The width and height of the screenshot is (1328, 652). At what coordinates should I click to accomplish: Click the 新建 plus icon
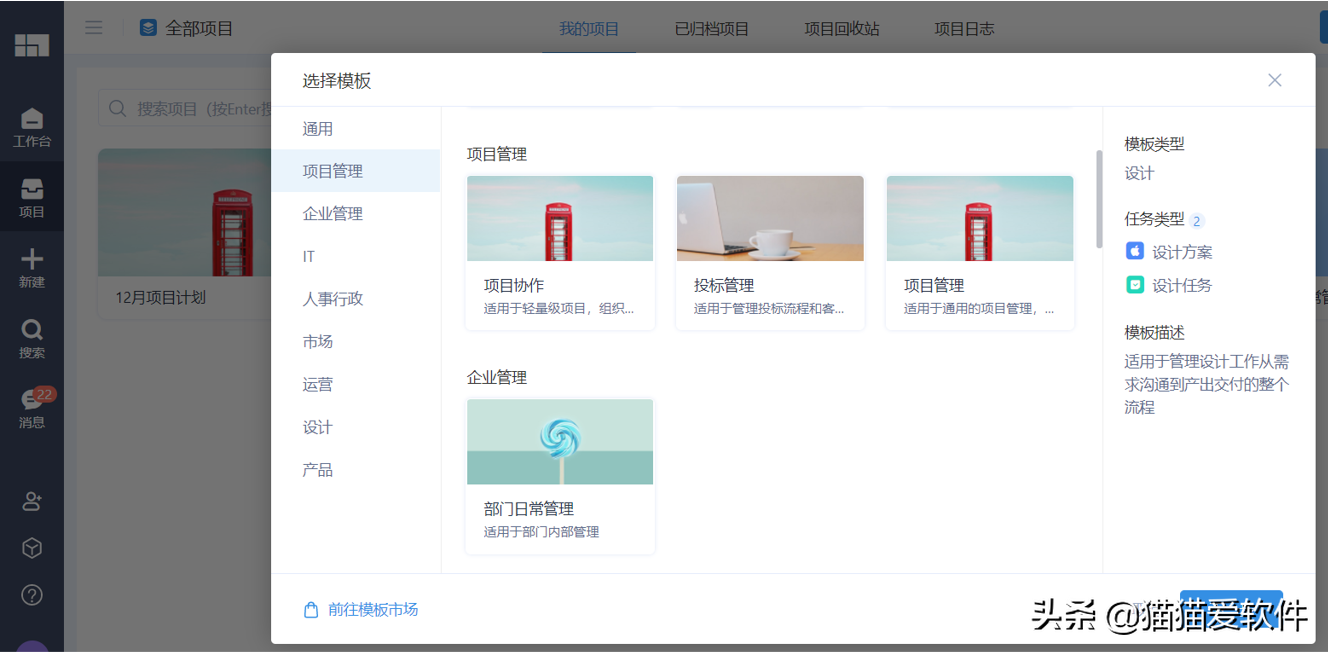(32, 268)
